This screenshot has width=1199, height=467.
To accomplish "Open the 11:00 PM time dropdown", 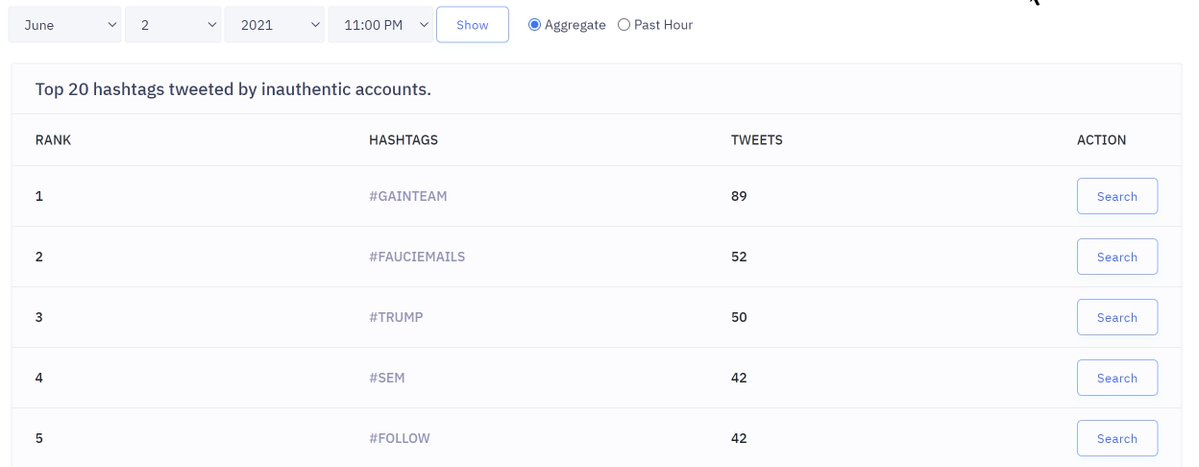I will [381, 24].
